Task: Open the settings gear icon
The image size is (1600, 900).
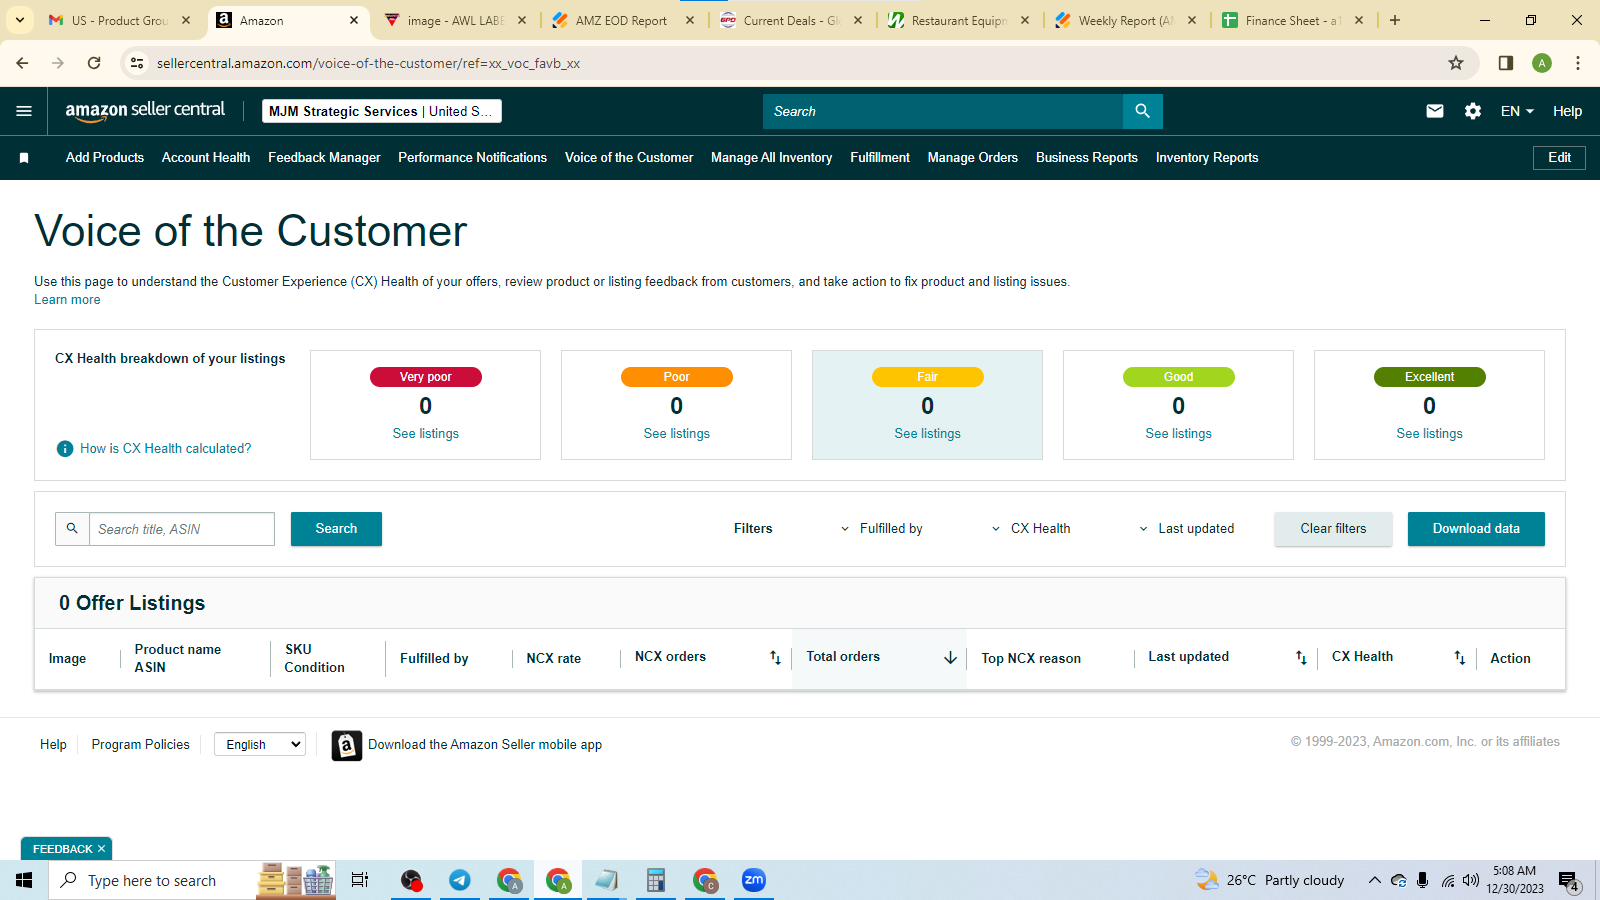Action: (1473, 111)
